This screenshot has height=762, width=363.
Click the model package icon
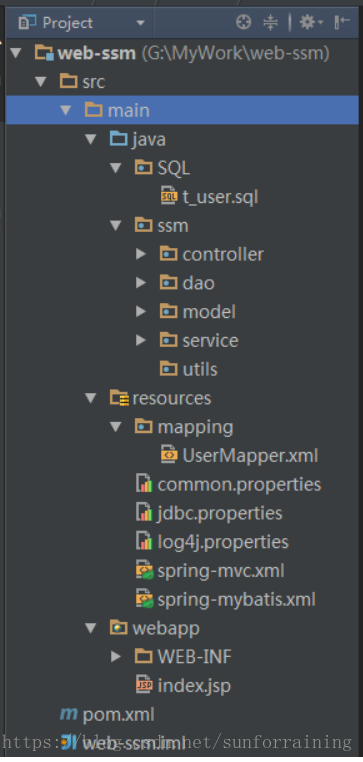click(x=169, y=311)
